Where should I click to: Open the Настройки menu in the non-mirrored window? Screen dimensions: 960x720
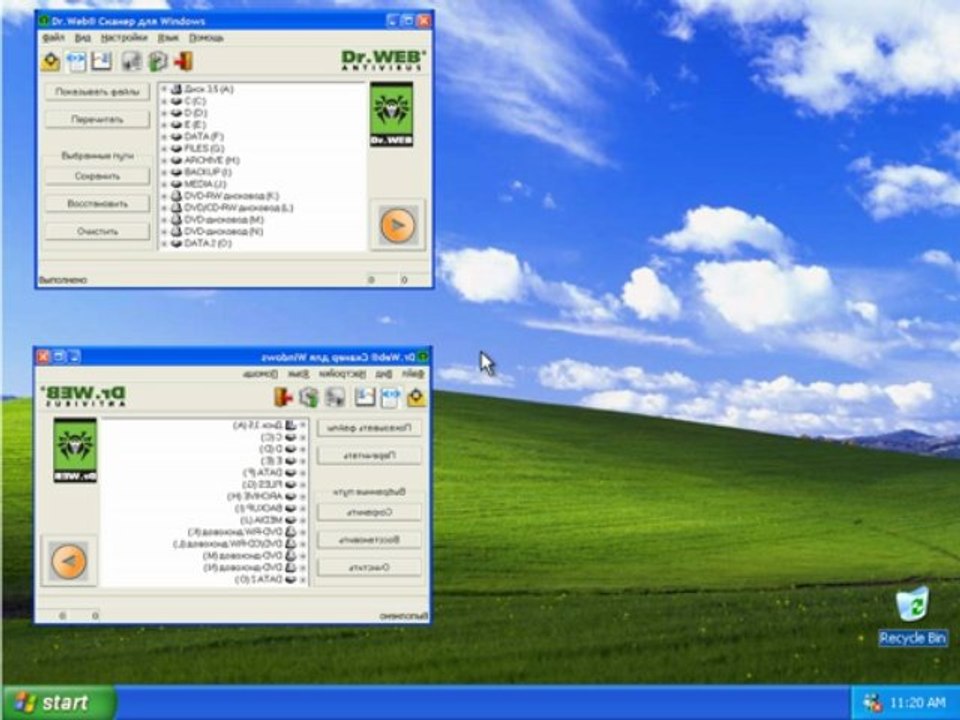coord(124,38)
